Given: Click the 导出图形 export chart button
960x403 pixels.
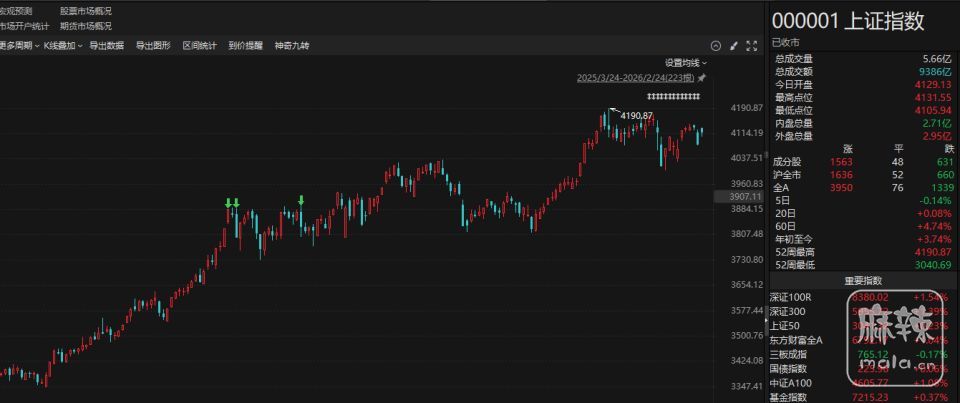Looking at the screenshot, I should point(153,46).
